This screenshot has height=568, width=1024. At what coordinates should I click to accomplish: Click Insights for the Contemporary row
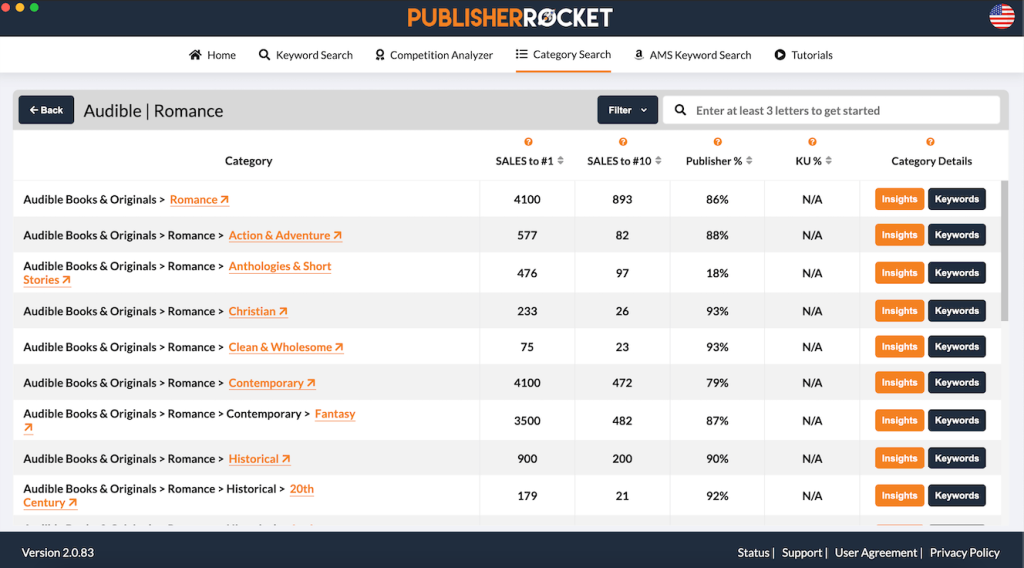click(899, 383)
